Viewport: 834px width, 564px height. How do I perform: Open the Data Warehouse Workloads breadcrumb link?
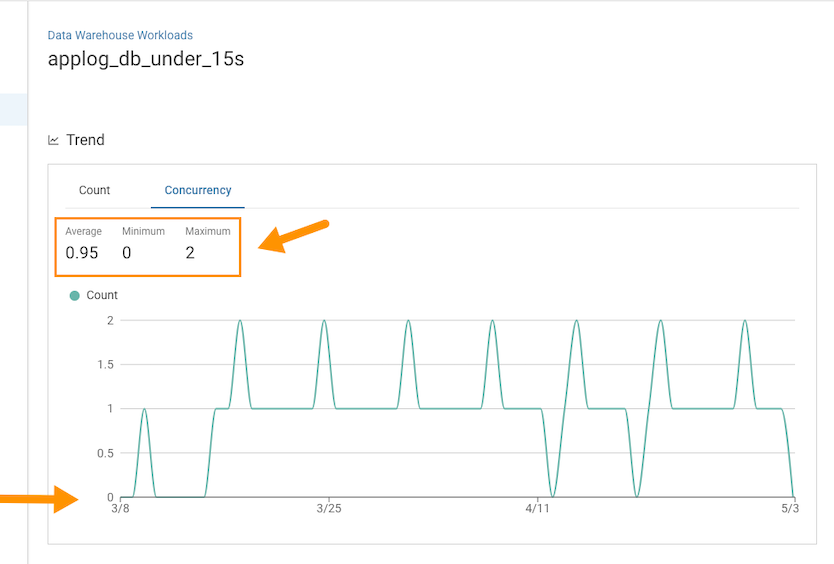coord(120,35)
